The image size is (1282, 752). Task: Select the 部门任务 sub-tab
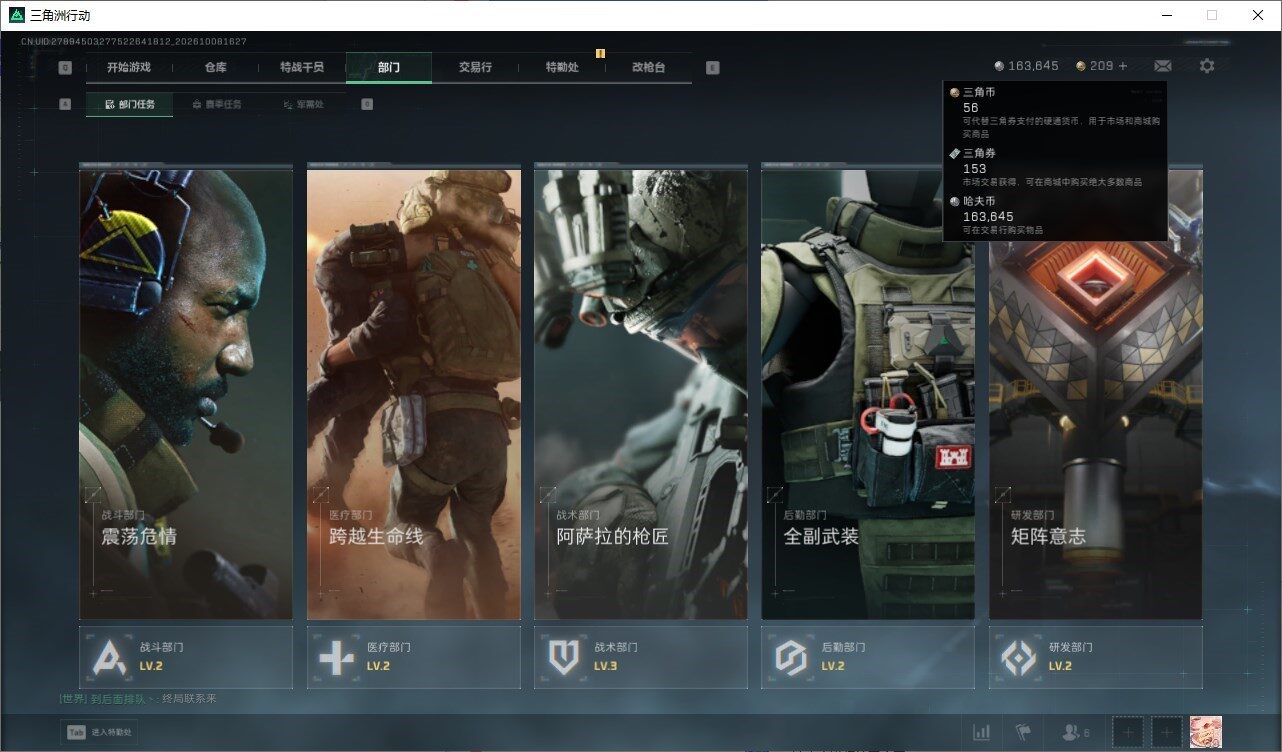[x=129, y=104]
